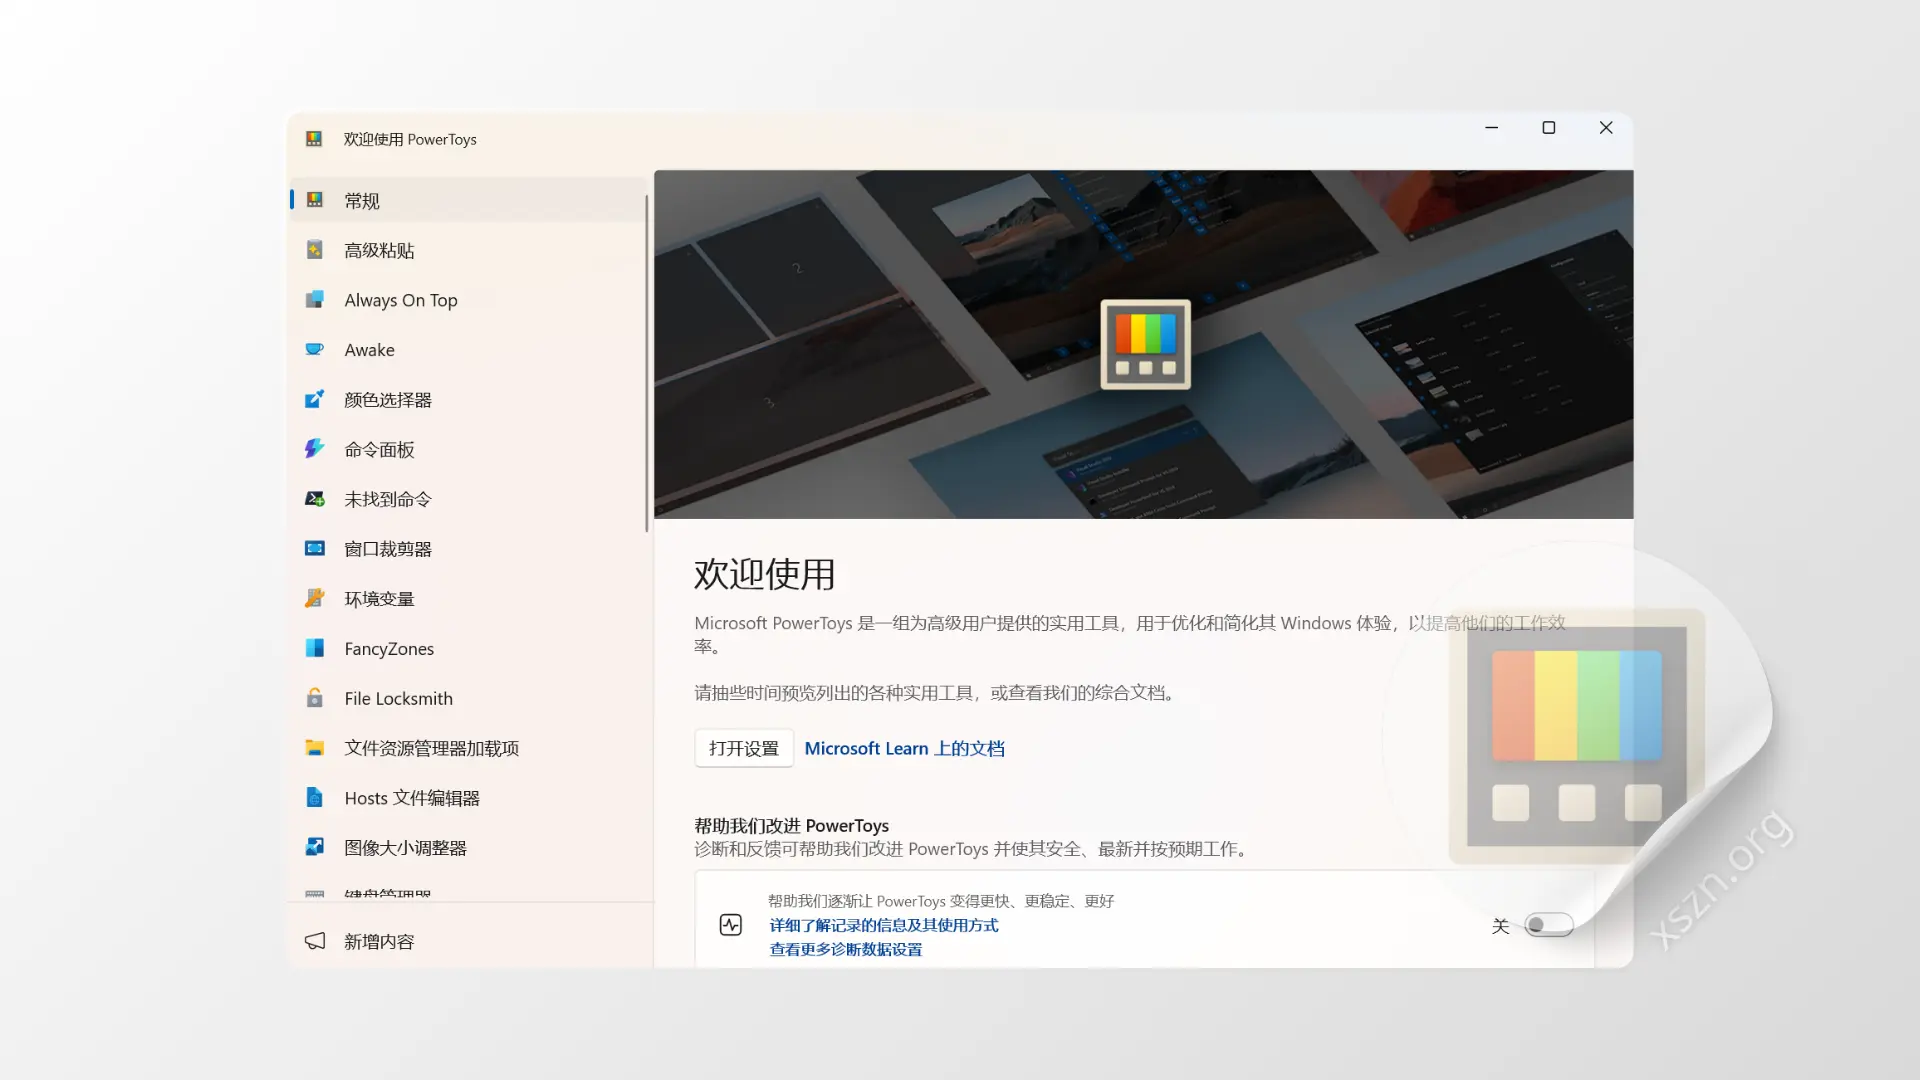
Task: Click the File Locksmith padlock icon
Action: pyautogui.click(x=315, y=698)
